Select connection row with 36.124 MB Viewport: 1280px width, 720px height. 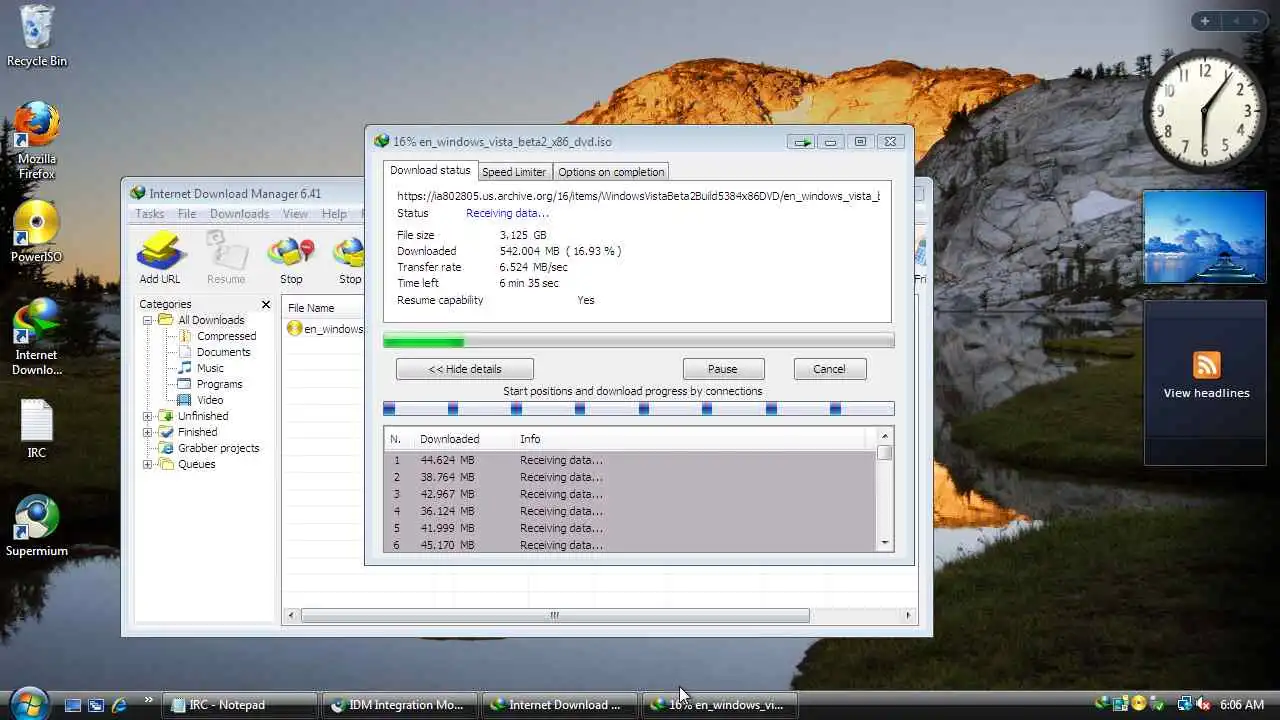click(630, 511)
